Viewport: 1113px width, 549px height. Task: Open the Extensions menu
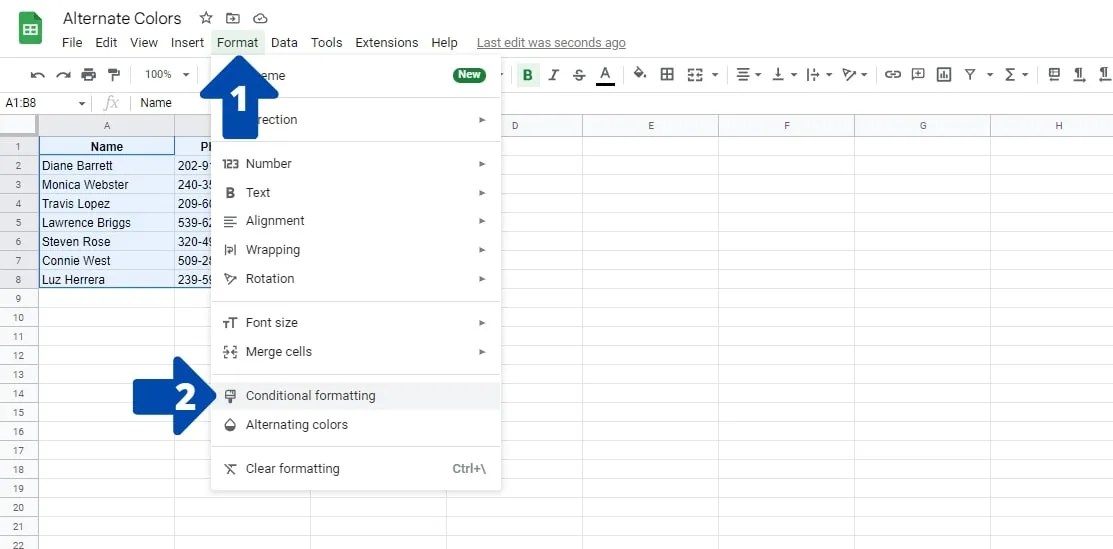coord(387,43)
